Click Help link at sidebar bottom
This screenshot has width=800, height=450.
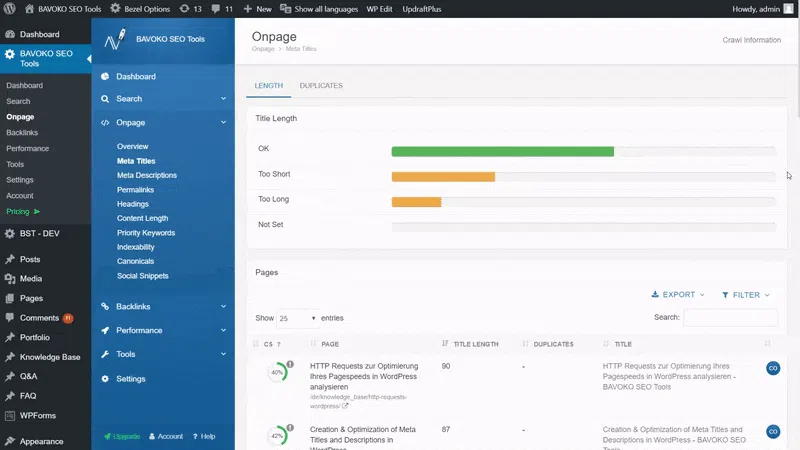204,437
